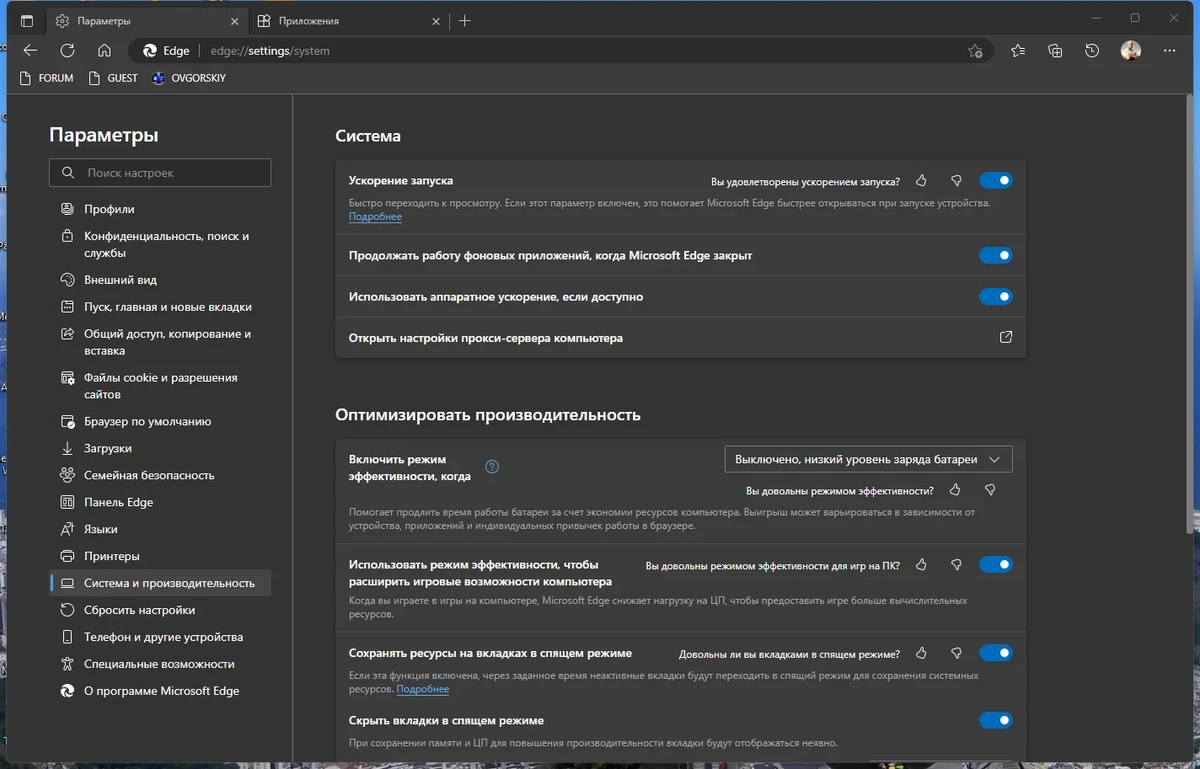The image size is (1200, 769).
Task: Go to Home via the house icon
Action: (x=104, y=50)
